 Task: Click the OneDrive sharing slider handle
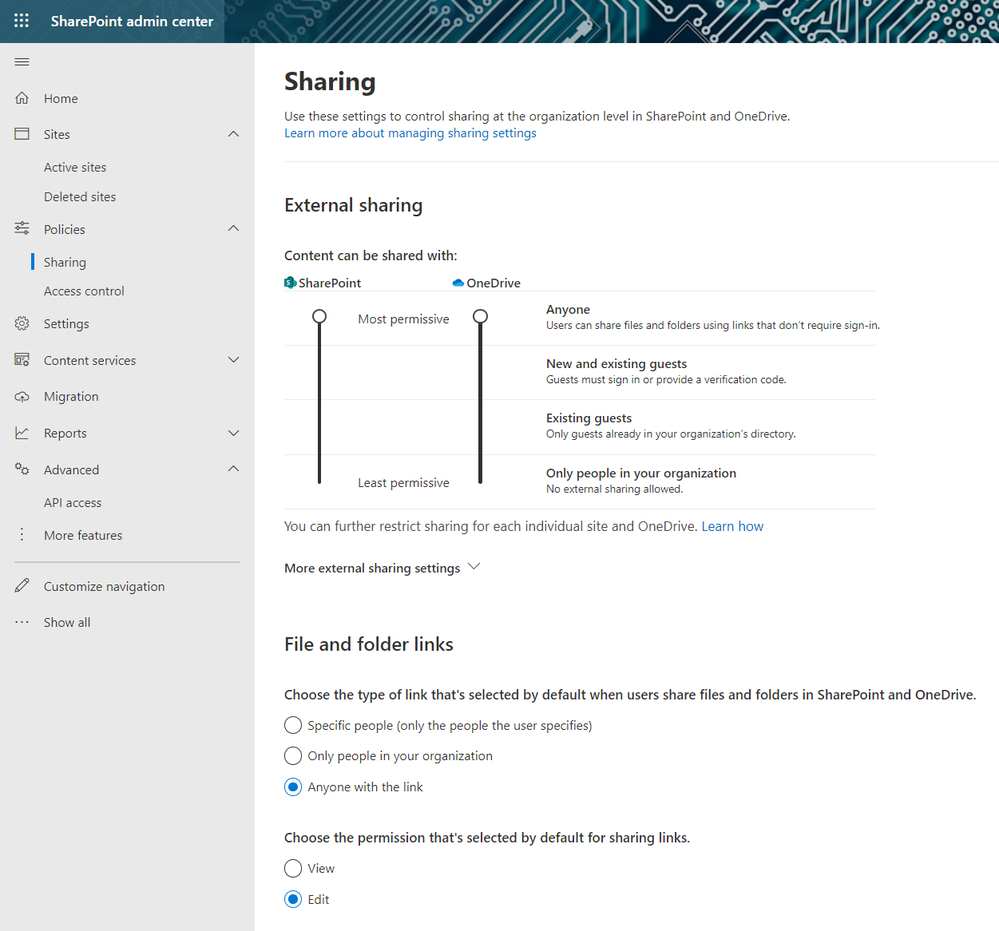point(480,317)
